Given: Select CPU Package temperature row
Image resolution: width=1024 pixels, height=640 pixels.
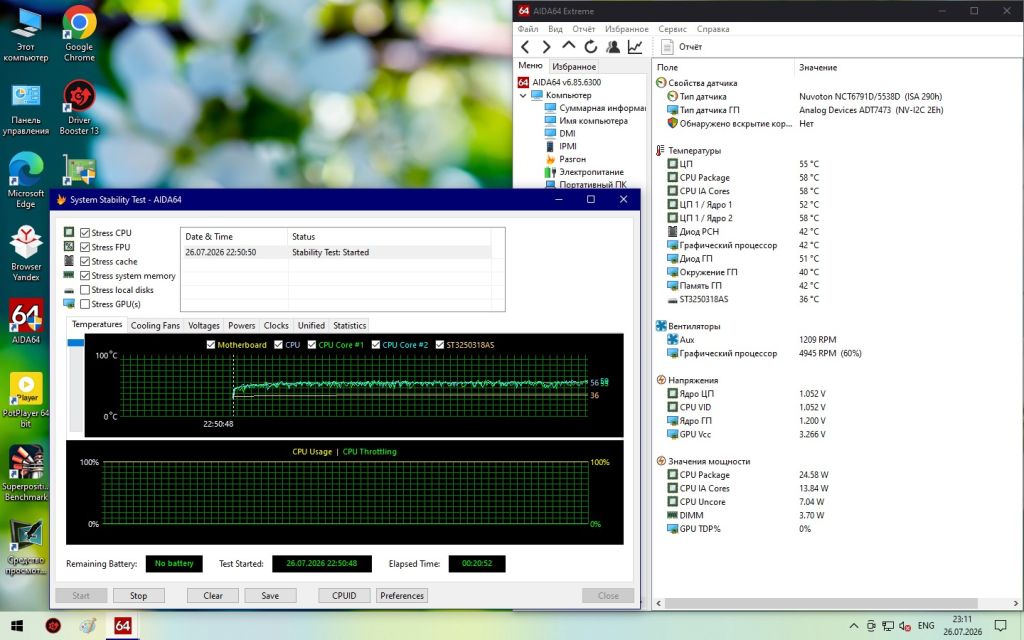Looking at the screenshot, I should [744, 178].
